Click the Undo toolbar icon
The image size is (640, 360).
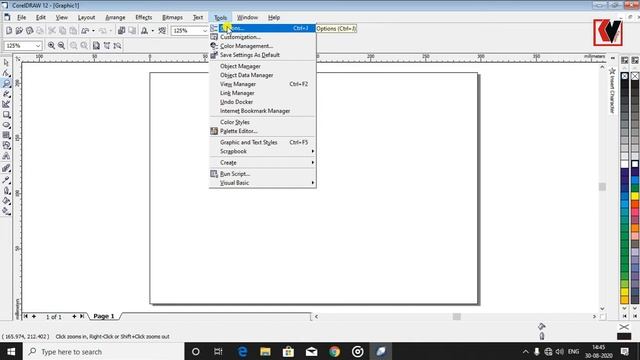coord(85,31)
